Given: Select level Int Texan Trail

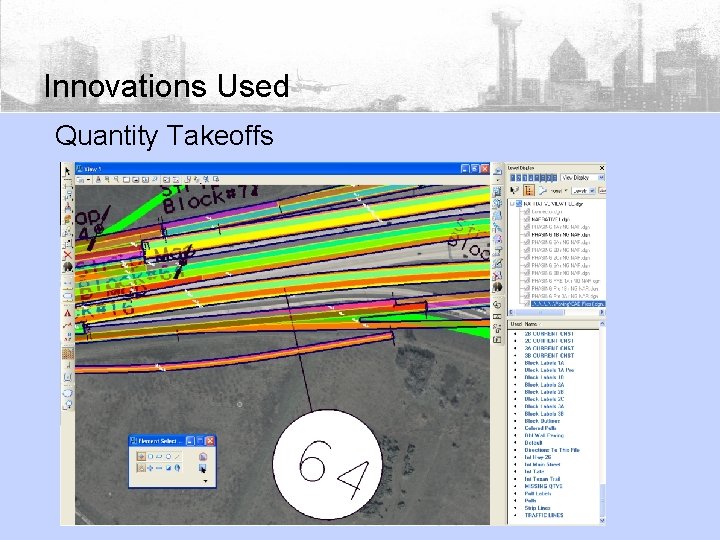Looking at the screenshot, I should [x=542, y=479].
